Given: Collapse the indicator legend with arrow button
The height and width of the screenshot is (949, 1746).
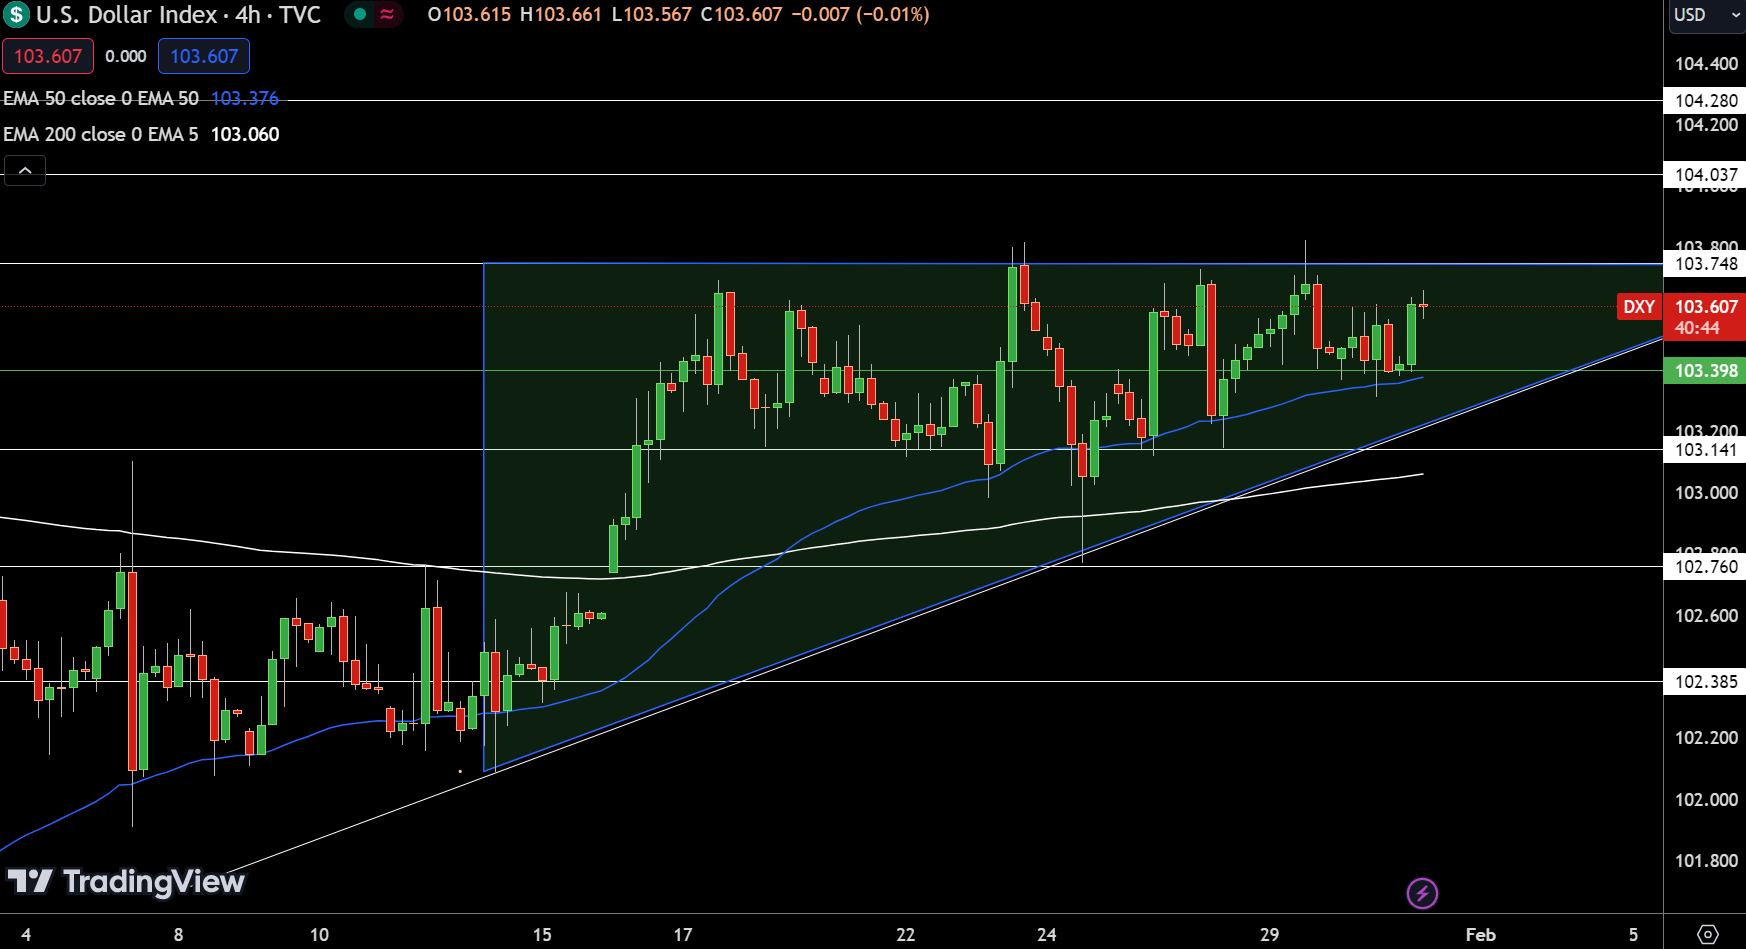Looking at the screenshot, I should click(x=25, y=171).
